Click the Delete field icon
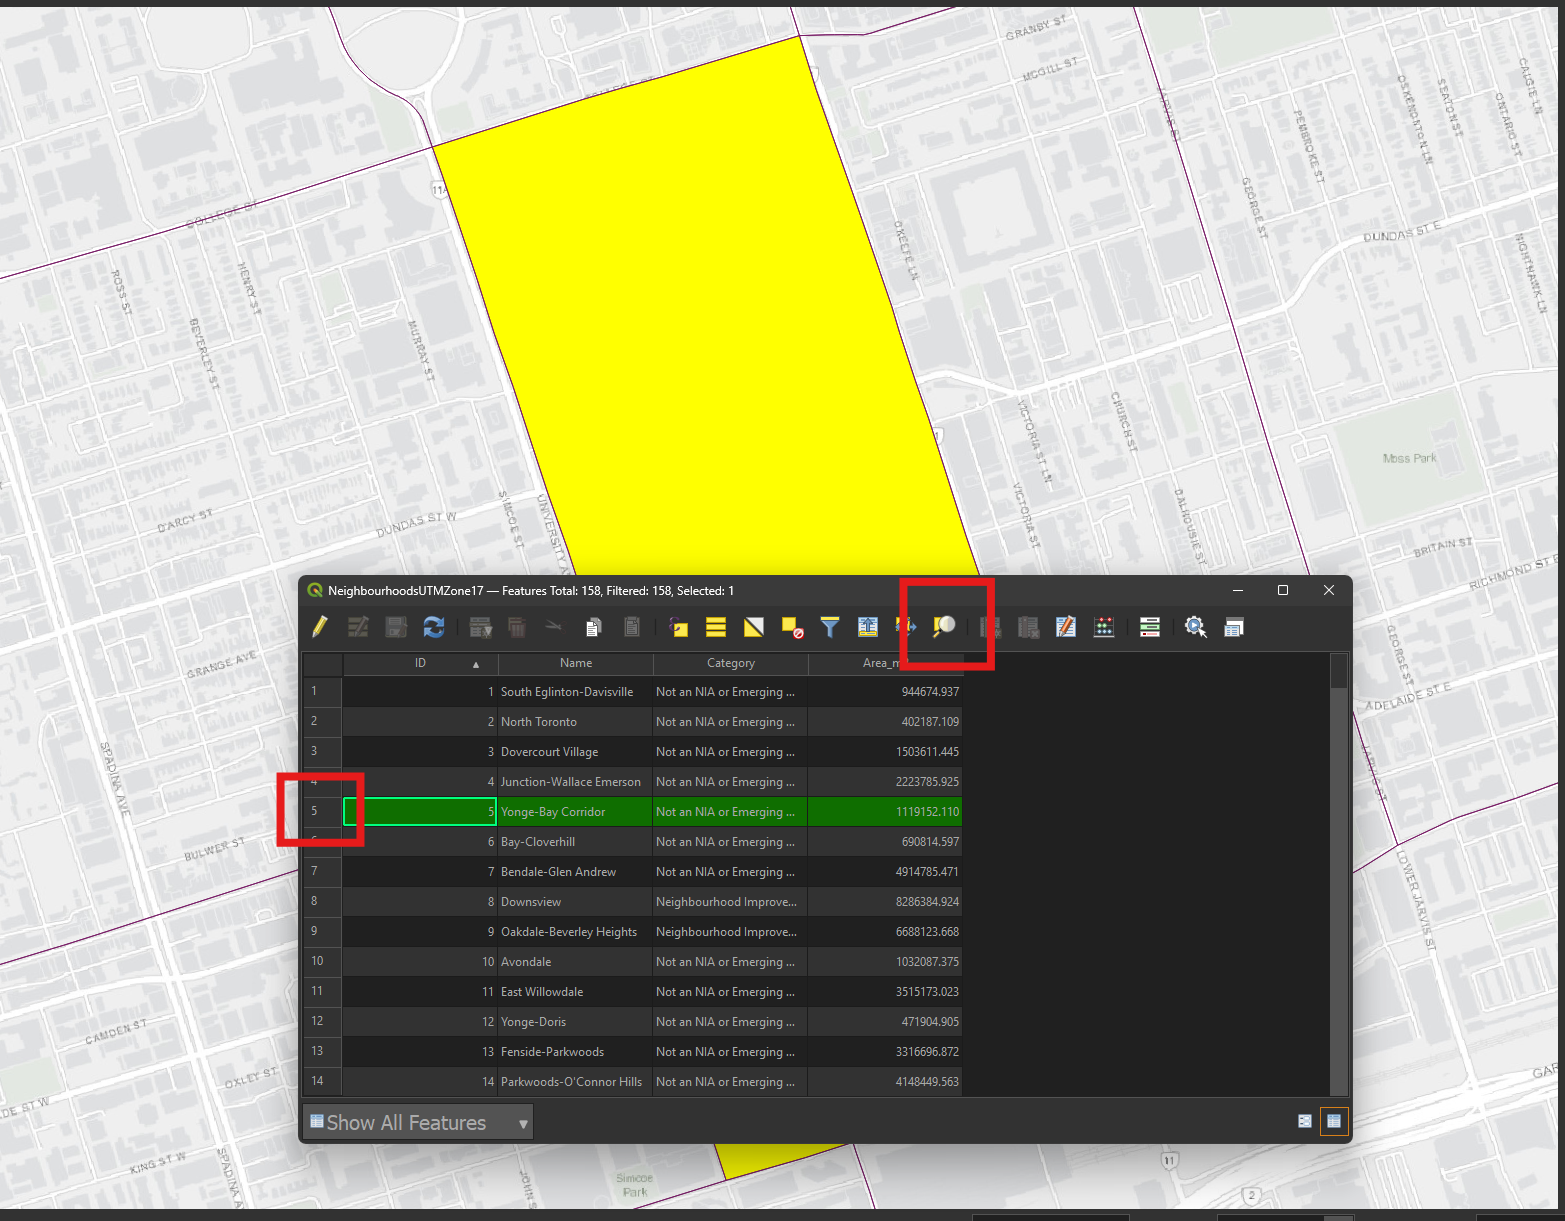Screen dimensions: 1565x1221 click(1028, 627)
